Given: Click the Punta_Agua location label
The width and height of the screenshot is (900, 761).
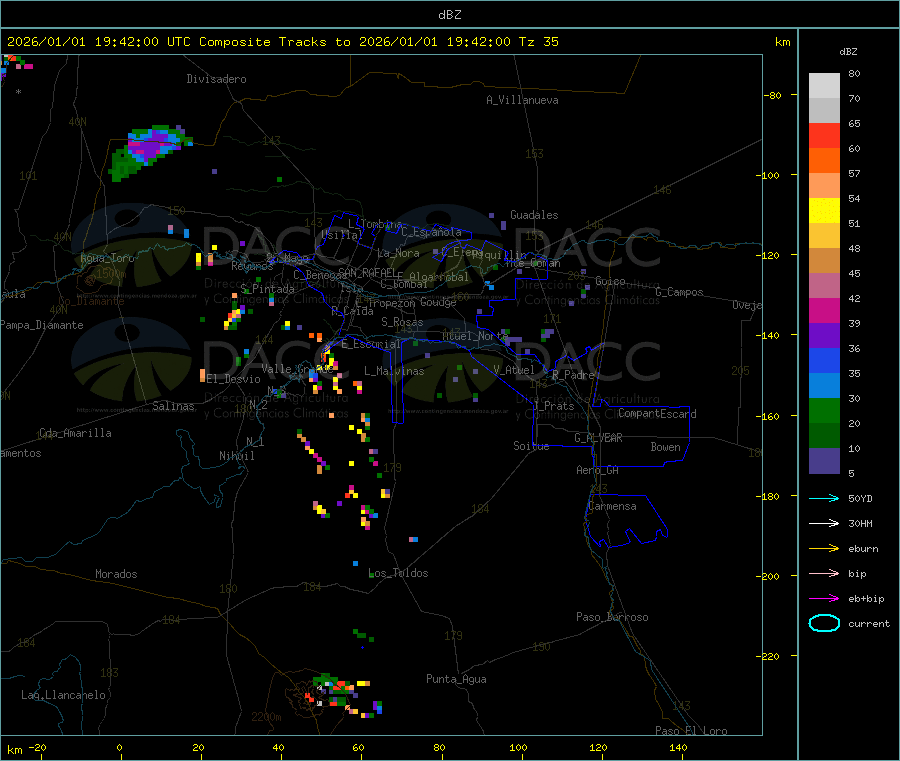Looking at the screenshot, I should click(x=456, y=680).
